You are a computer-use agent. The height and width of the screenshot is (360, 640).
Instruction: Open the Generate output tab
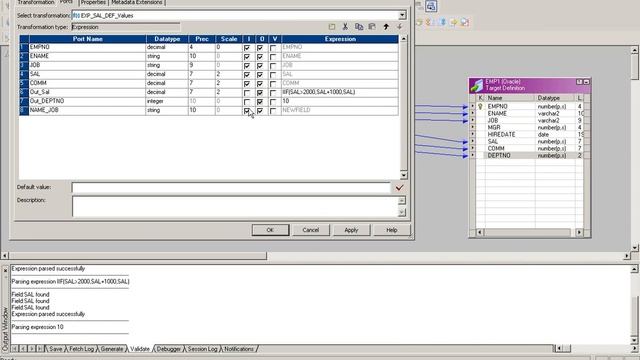click(x=111, y=349)
